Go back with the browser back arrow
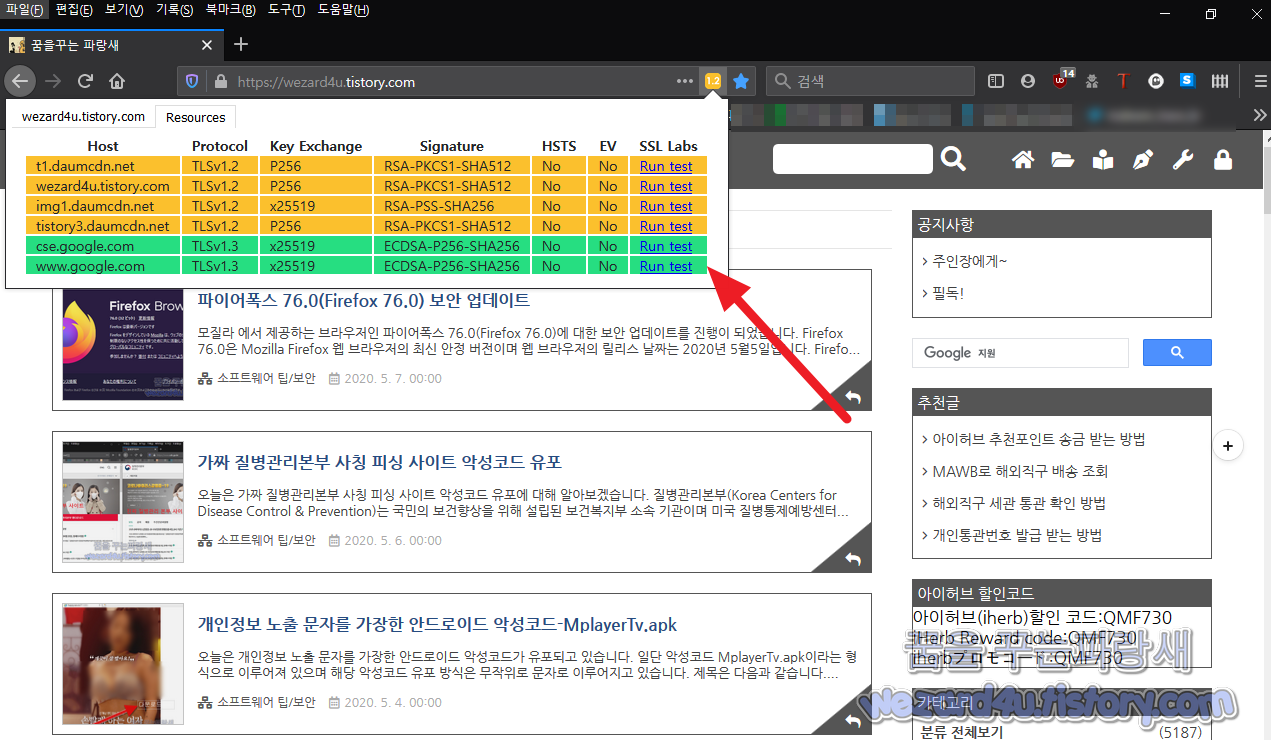The height and width of the screenshot is (740, 1271). (x=19, y=81)
